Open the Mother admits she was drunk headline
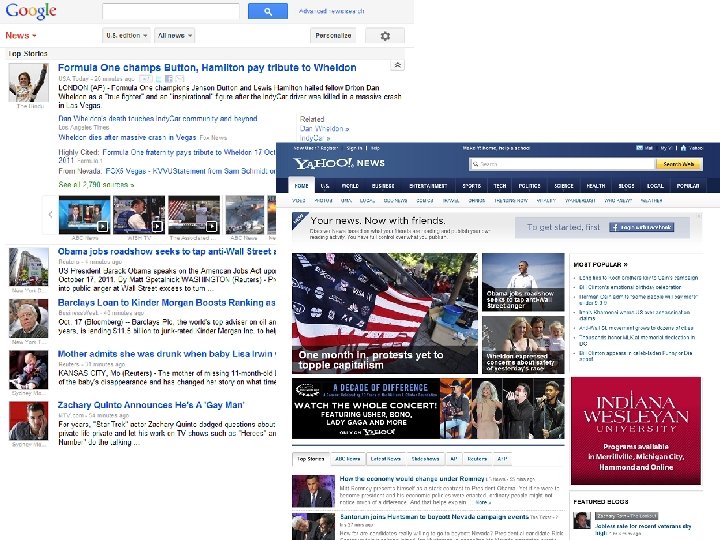The image size is (720, 540). 167,354
